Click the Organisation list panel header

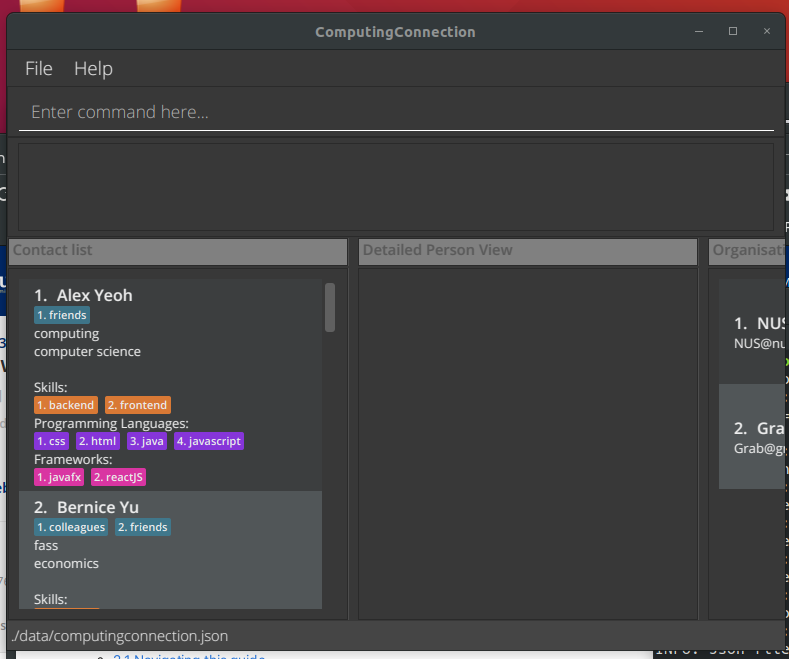(747, 251)
